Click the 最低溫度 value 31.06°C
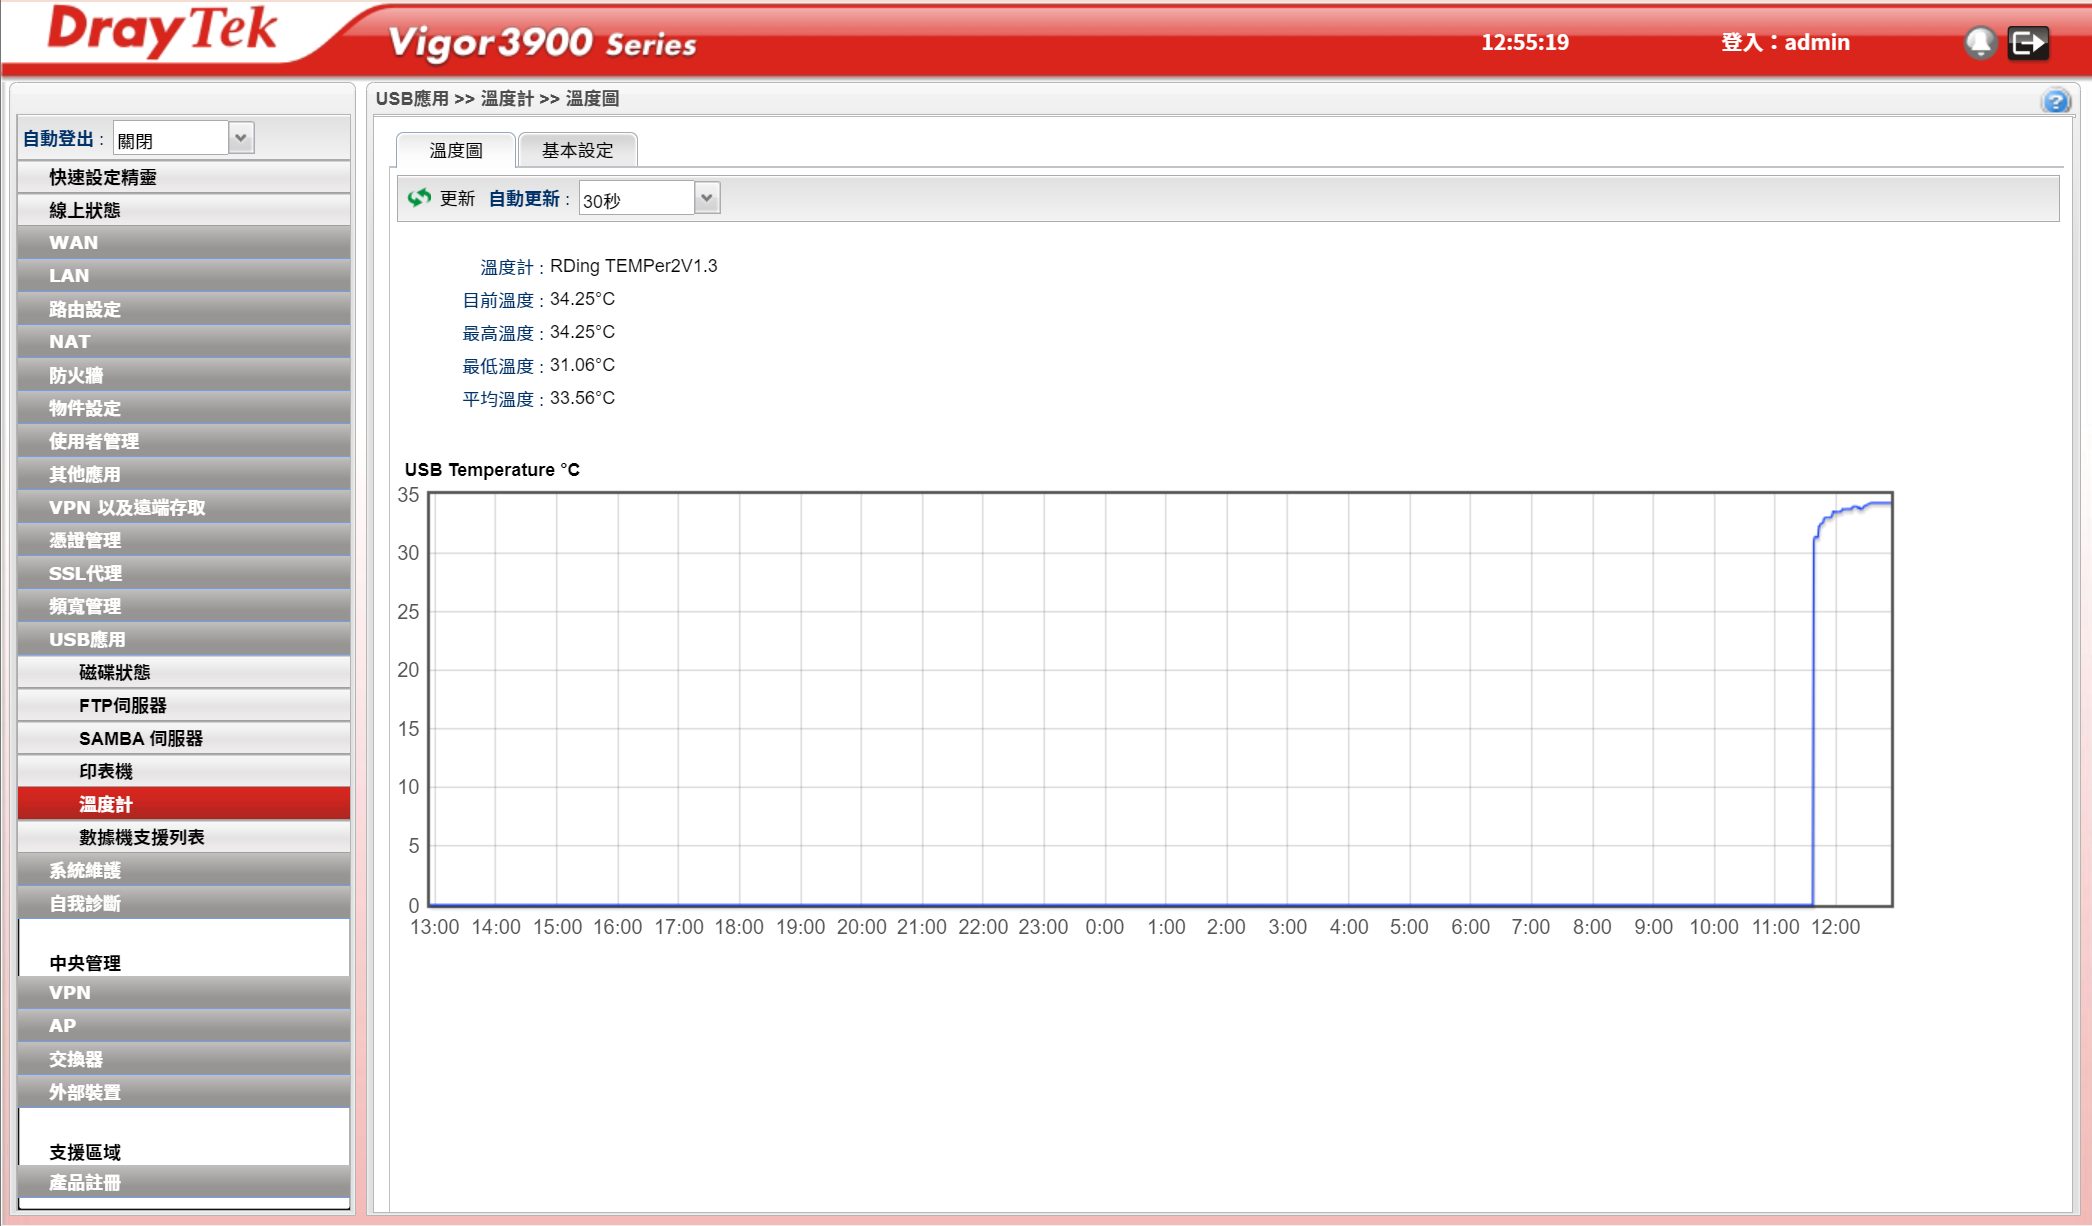 pos(582,365)
